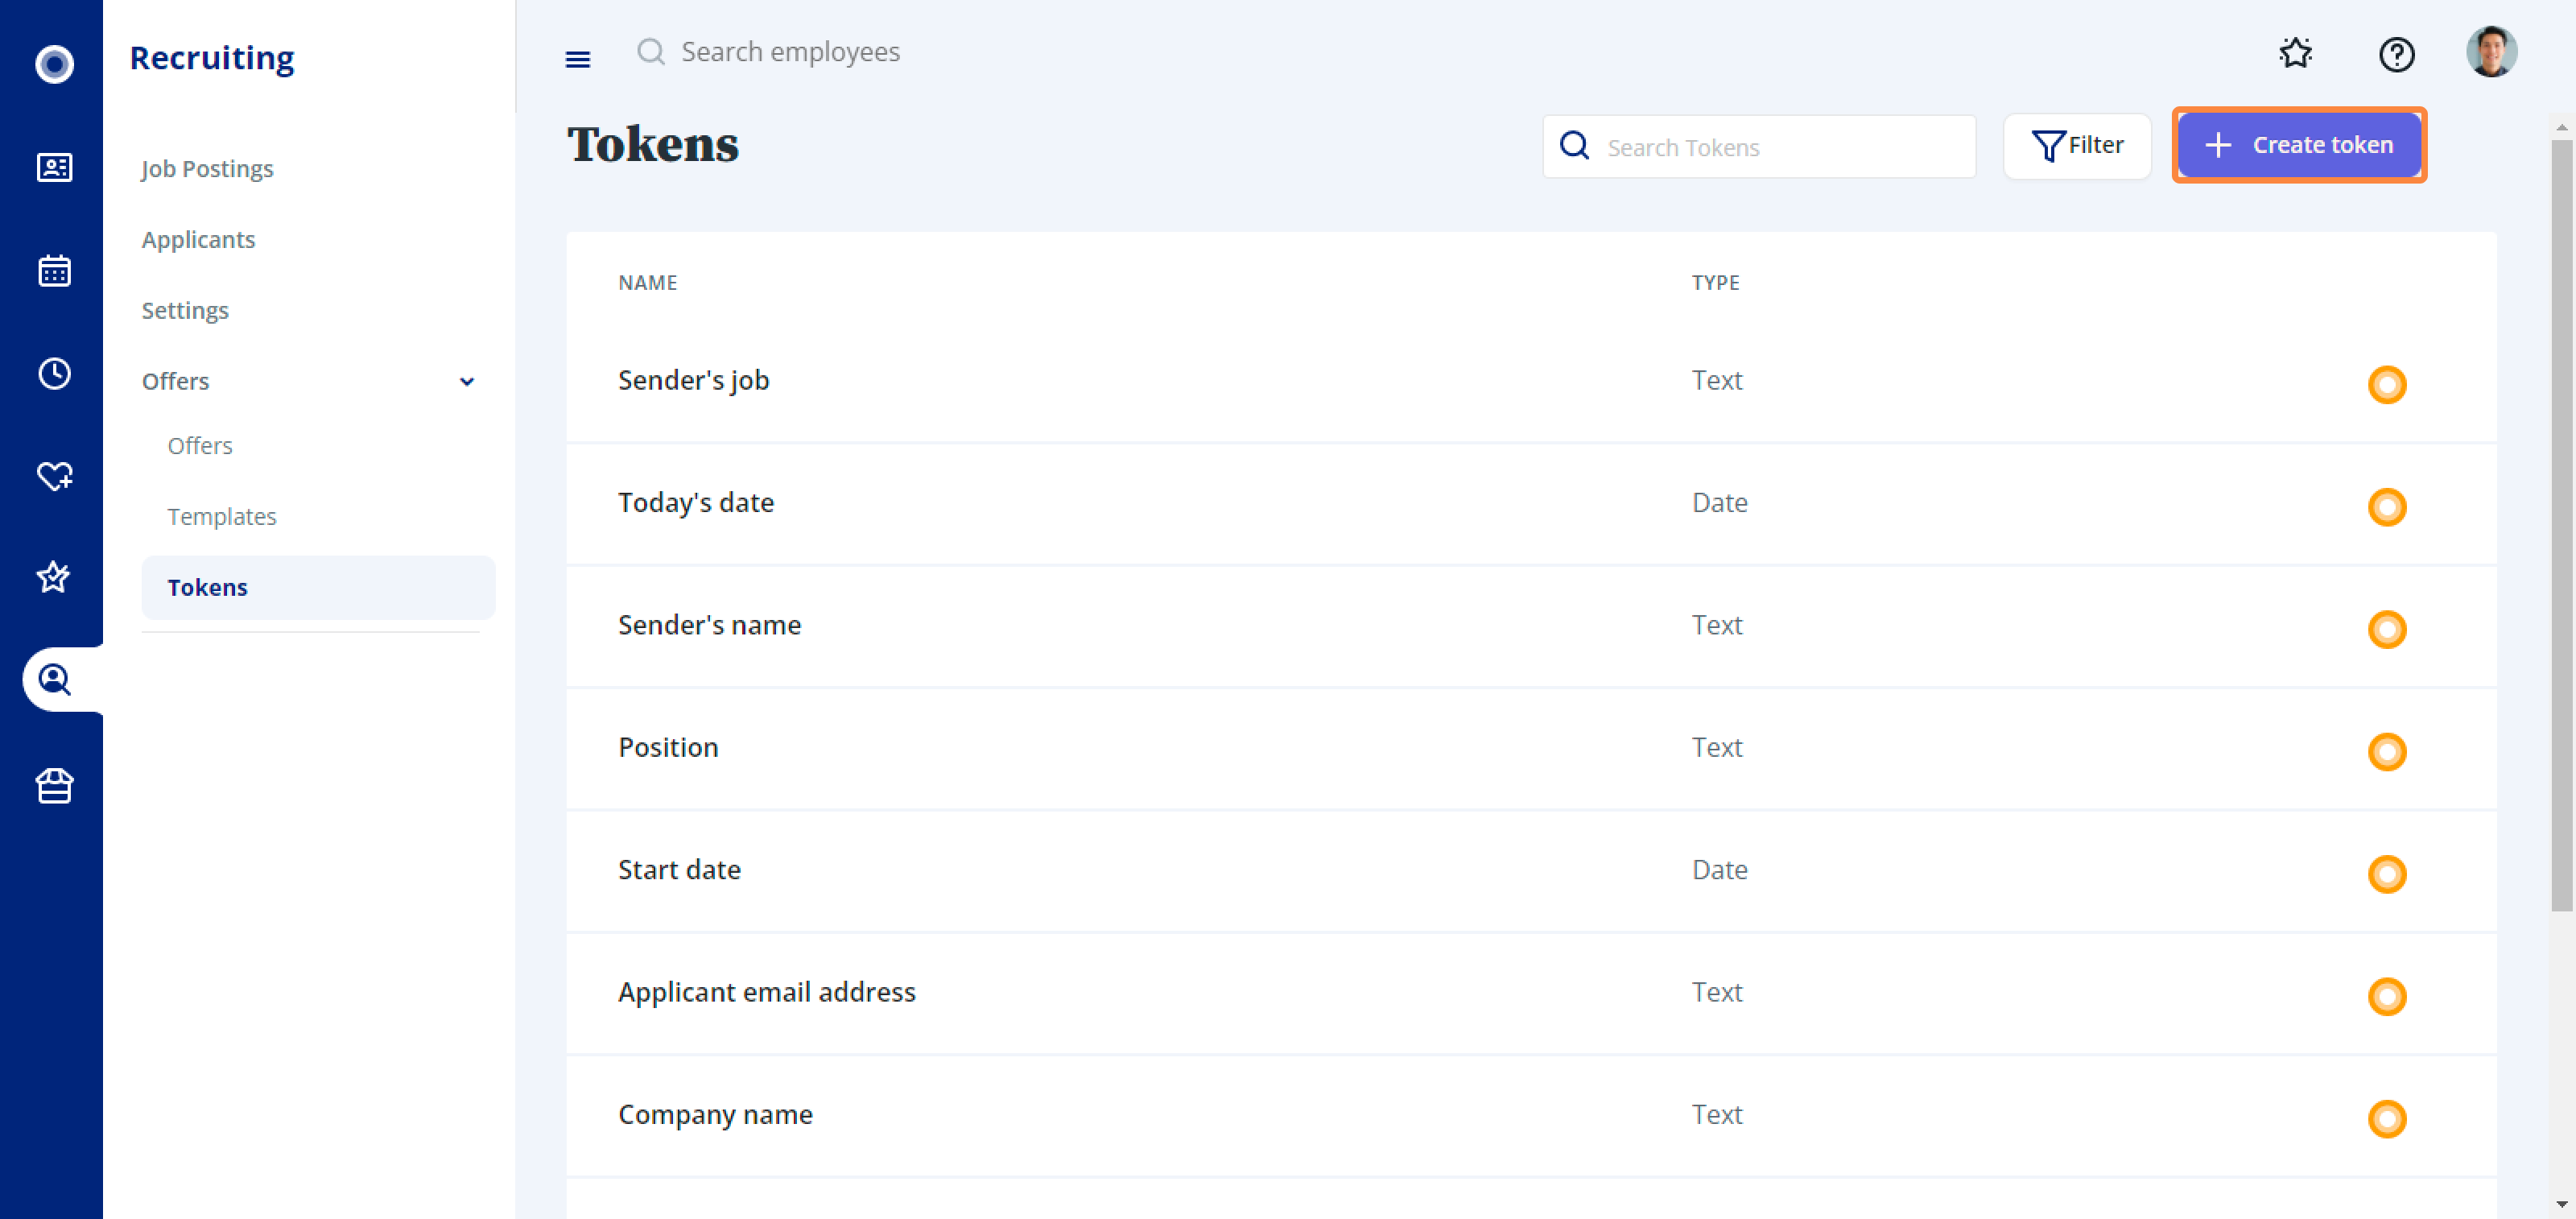Open the Filter button
Screen dimensions: 2576x1219
[x=2077, y=146]
